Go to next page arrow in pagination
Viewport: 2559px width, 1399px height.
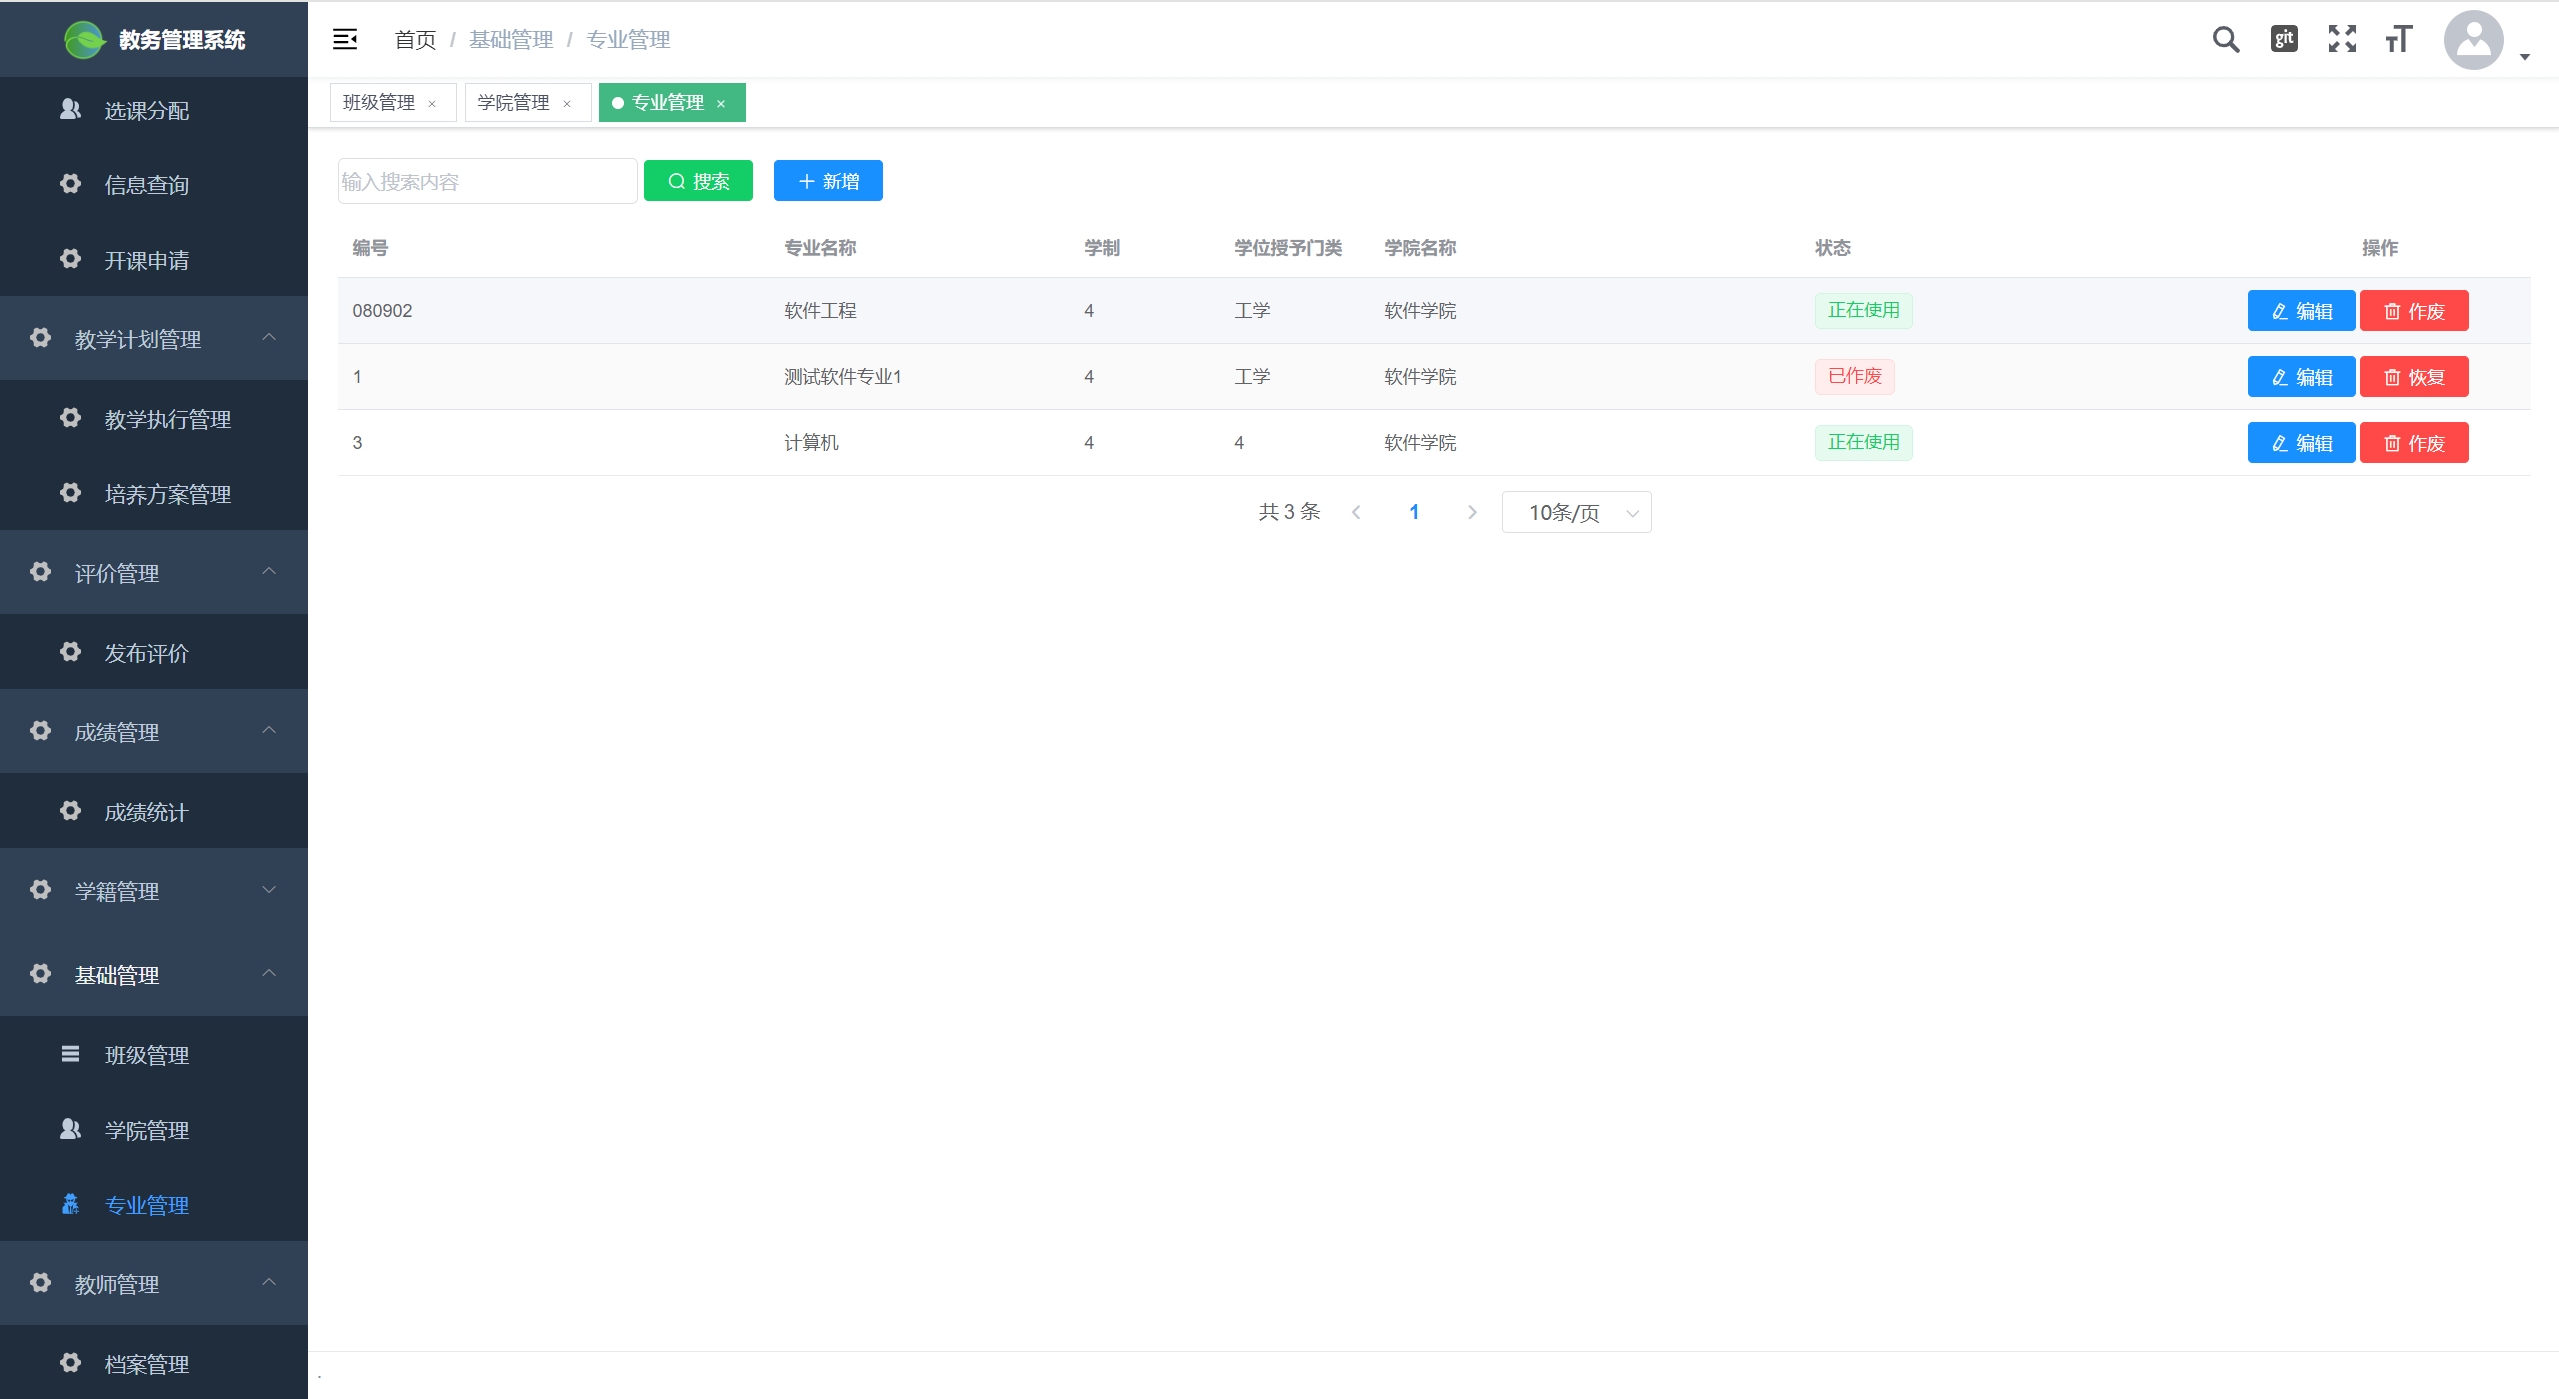click(x=1472, y=512)
